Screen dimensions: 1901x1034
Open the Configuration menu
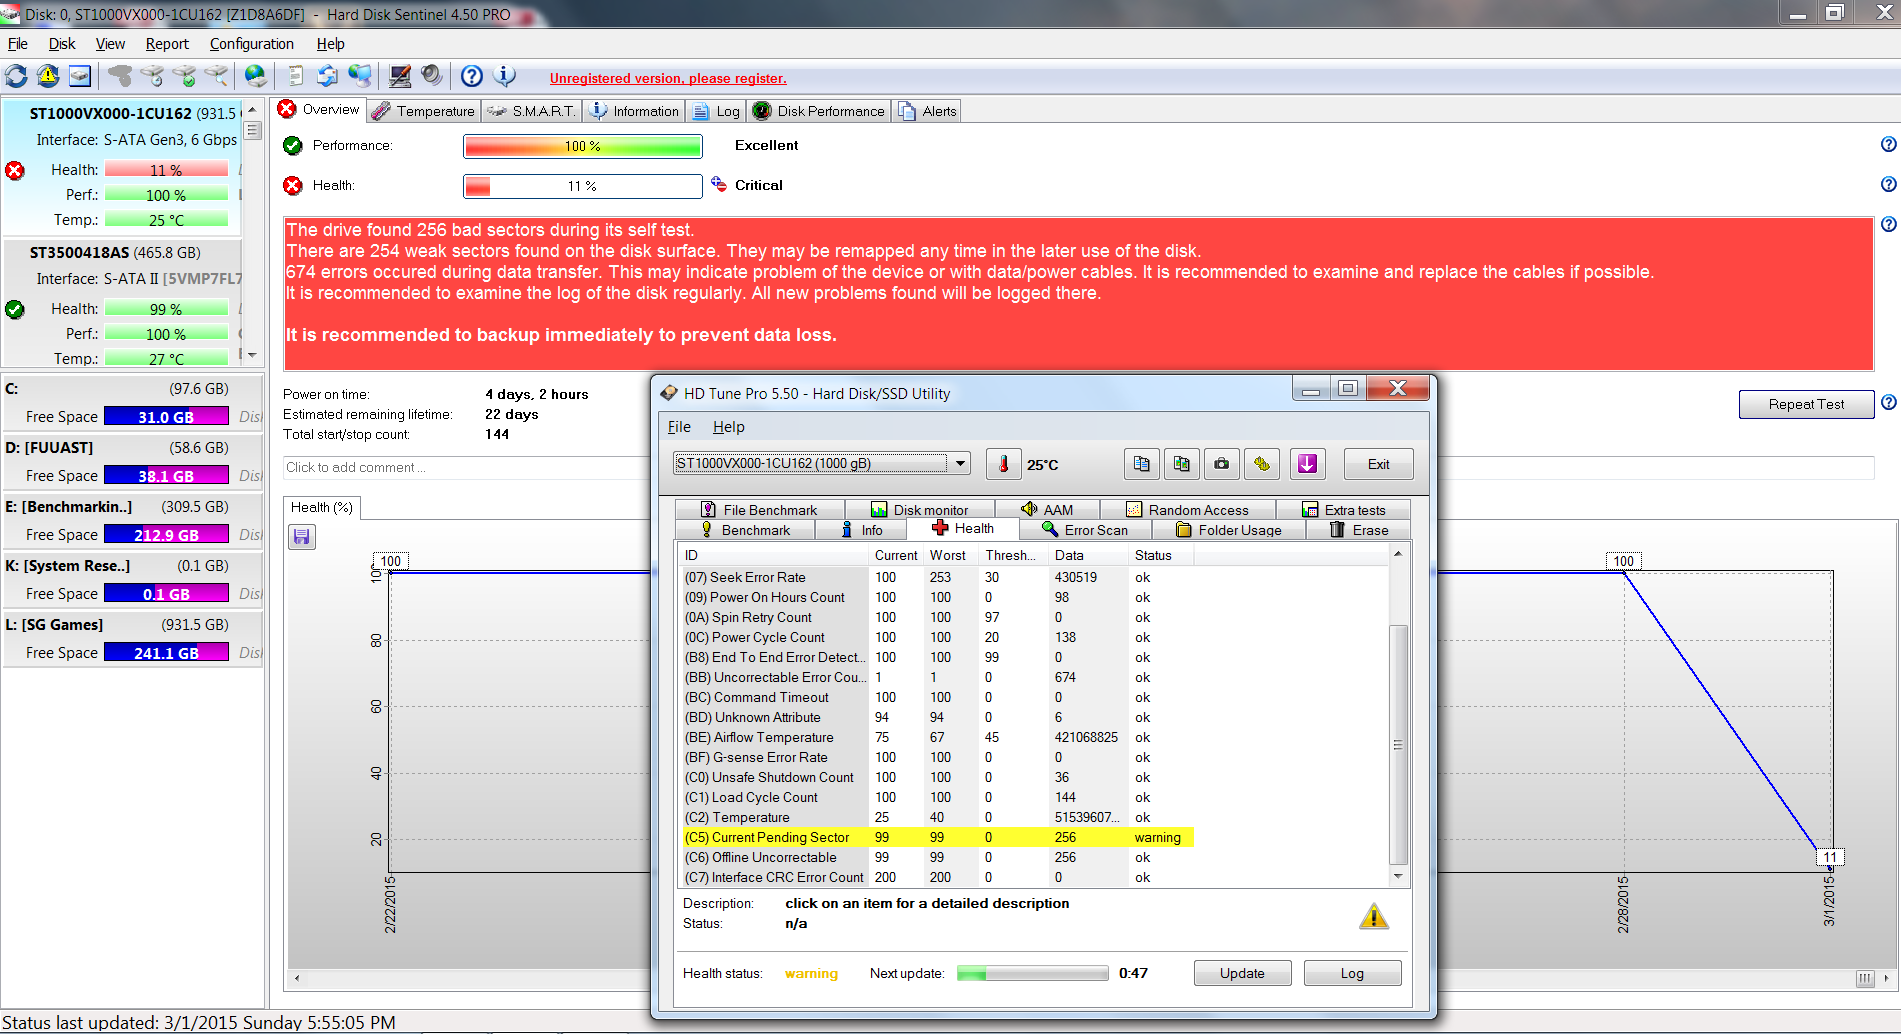click(x=251, y=44)
